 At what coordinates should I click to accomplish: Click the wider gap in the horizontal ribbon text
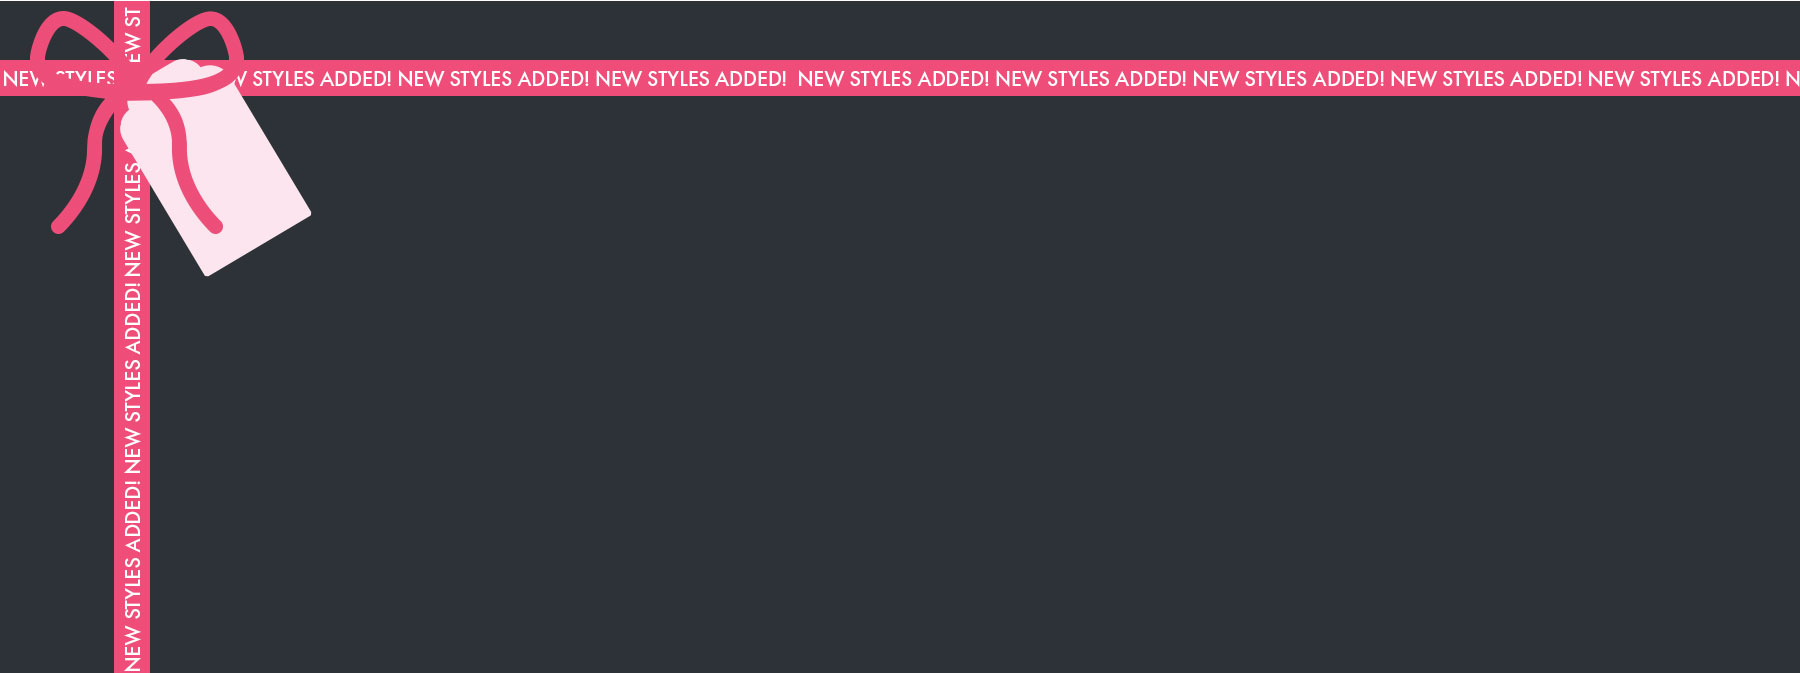click(792, 79)
